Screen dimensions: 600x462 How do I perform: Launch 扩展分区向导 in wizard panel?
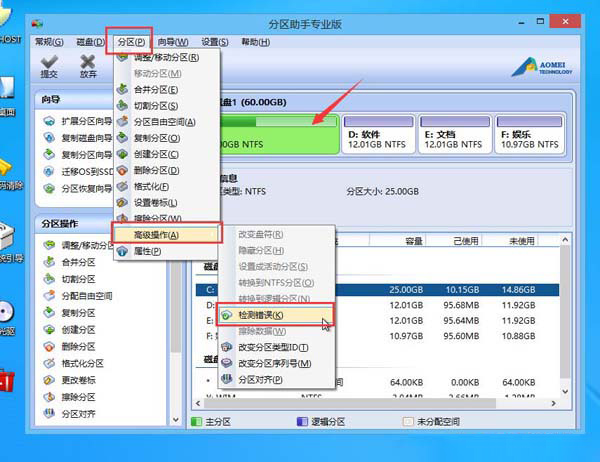pyautogui.click(x=77, y=121)
